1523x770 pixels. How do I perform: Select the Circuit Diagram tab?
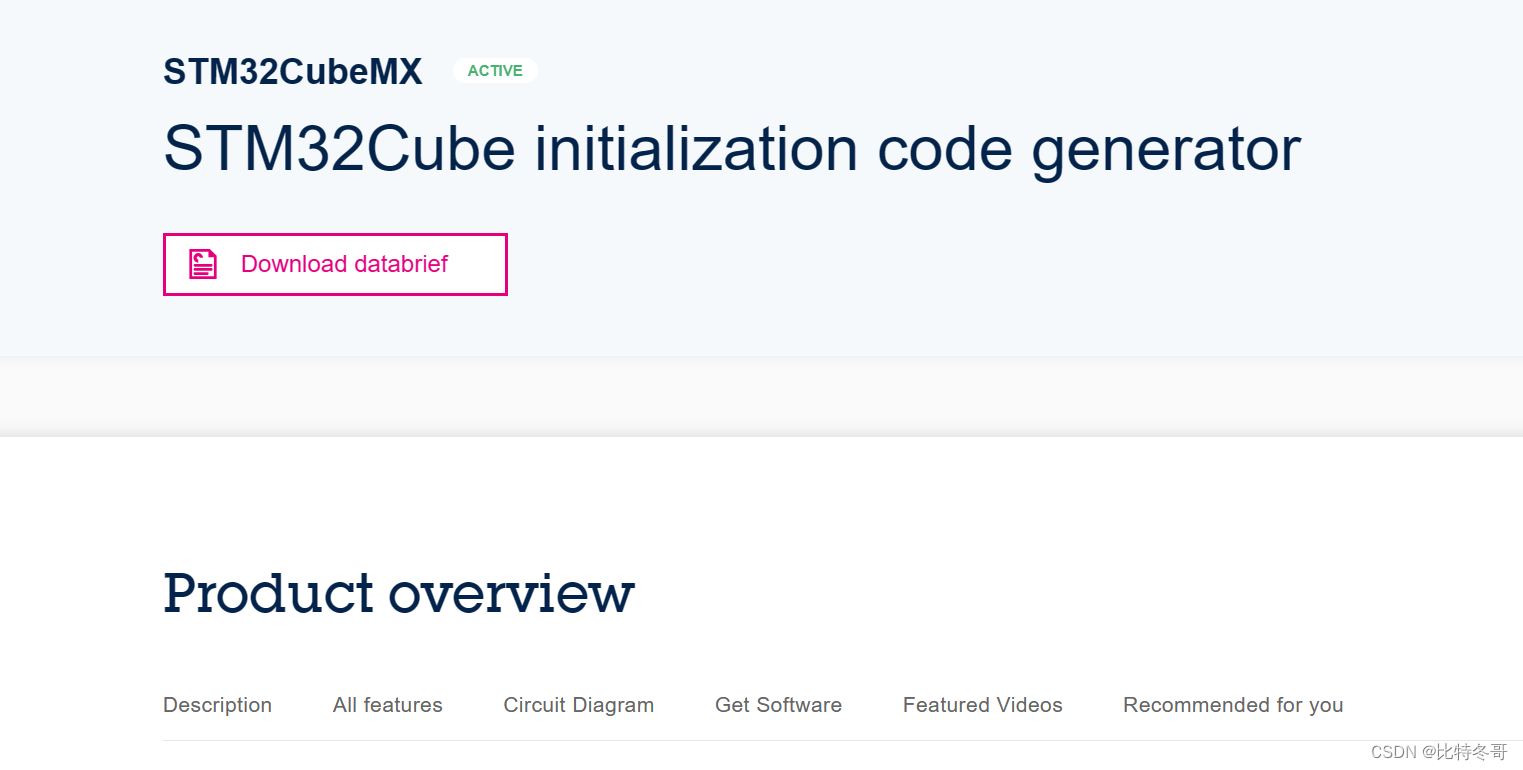tap(579, 705)
